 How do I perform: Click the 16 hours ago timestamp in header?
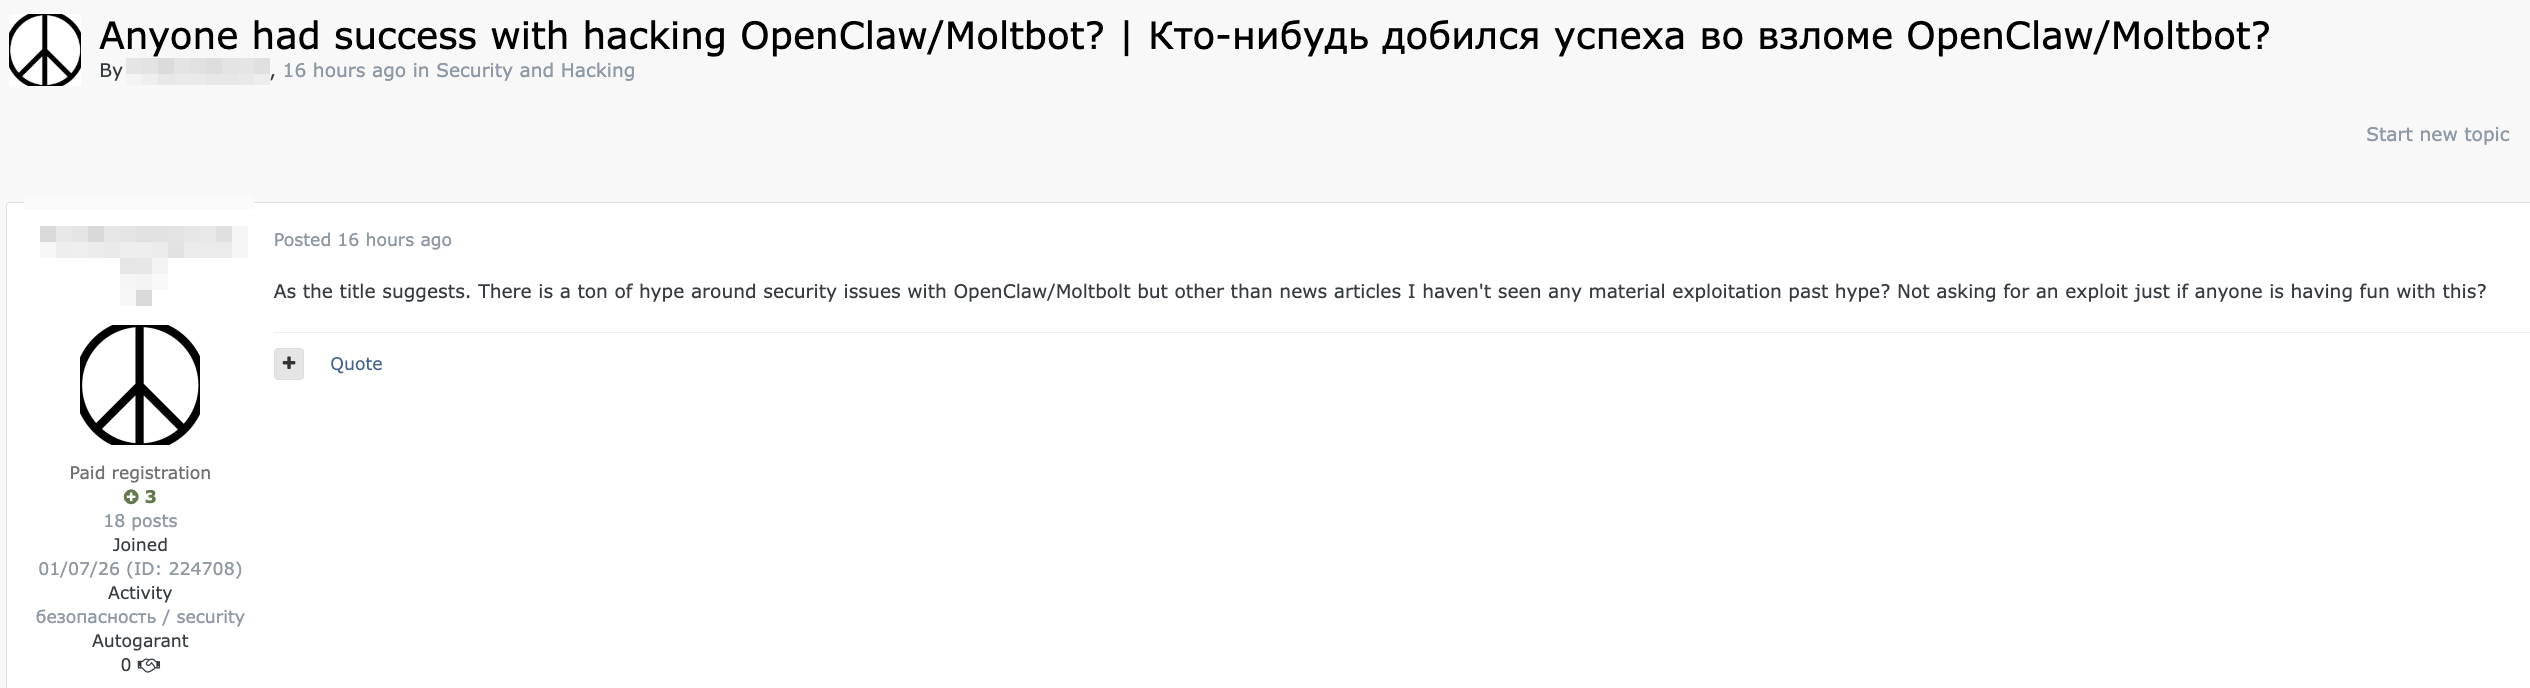click(344, 70)
